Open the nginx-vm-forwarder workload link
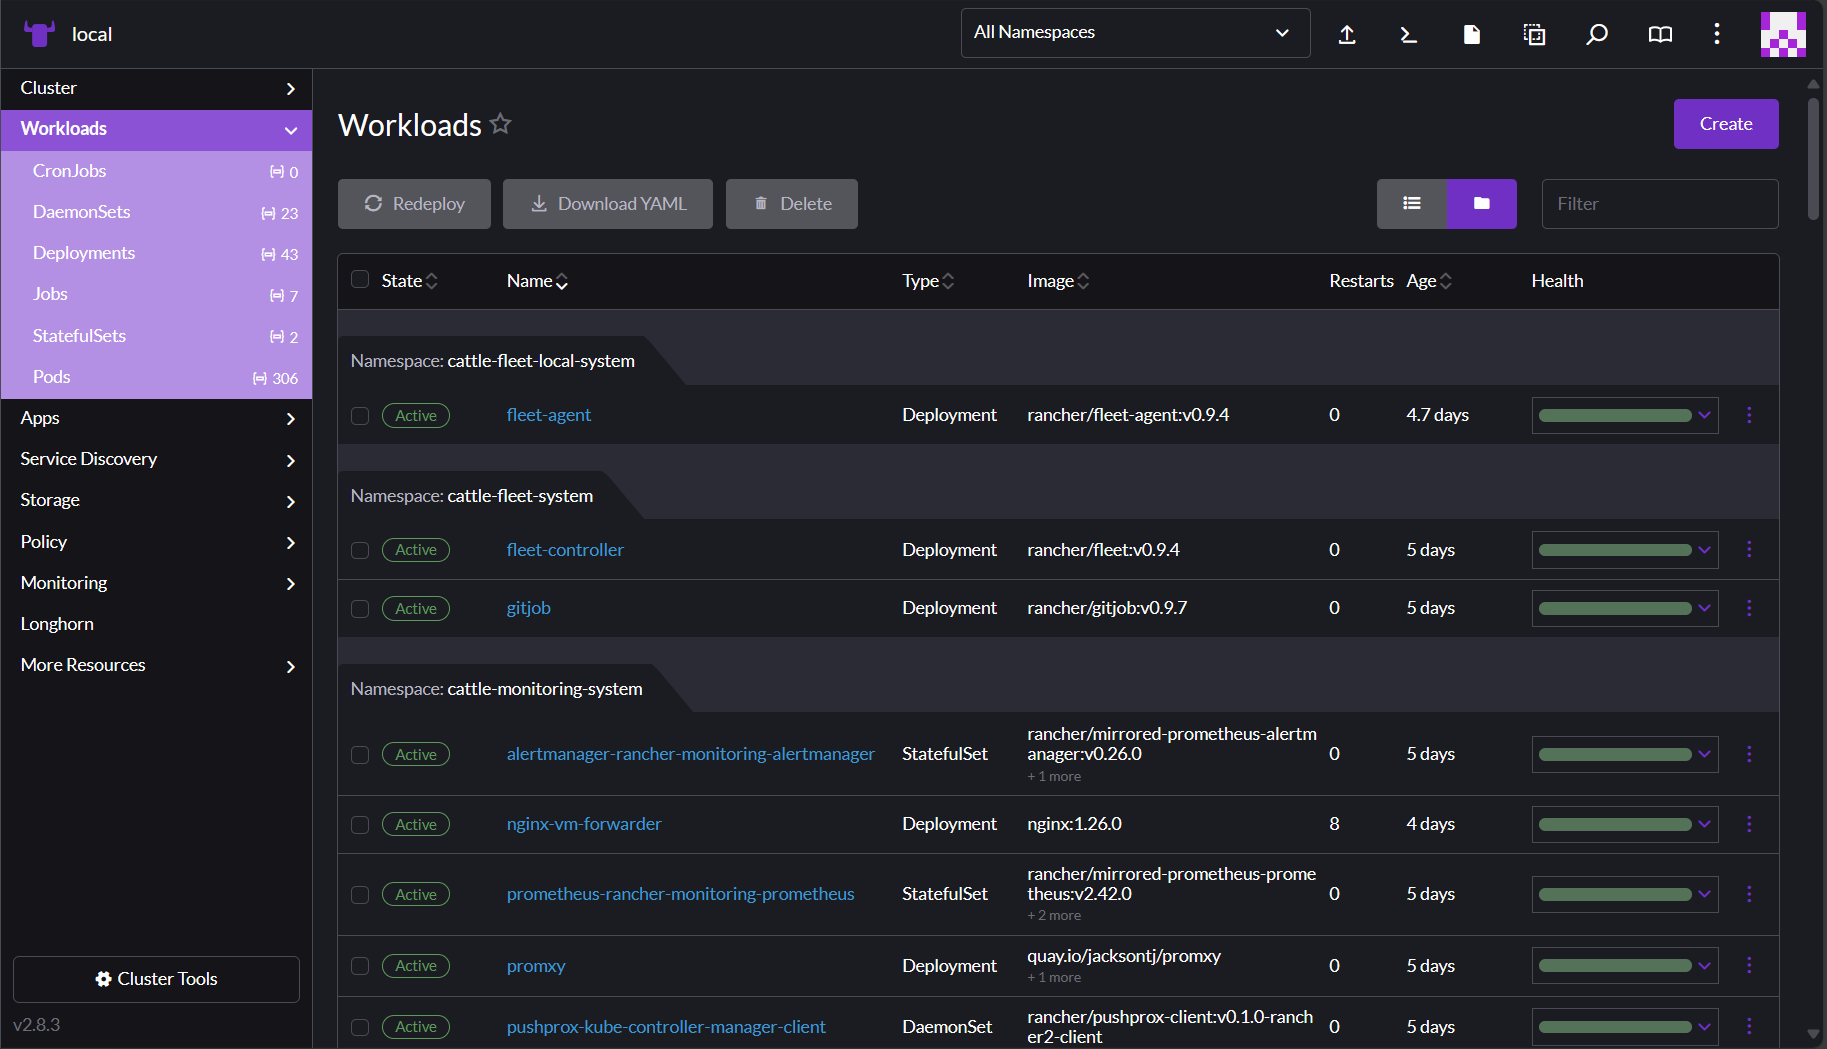 click(x=583, y=824)
